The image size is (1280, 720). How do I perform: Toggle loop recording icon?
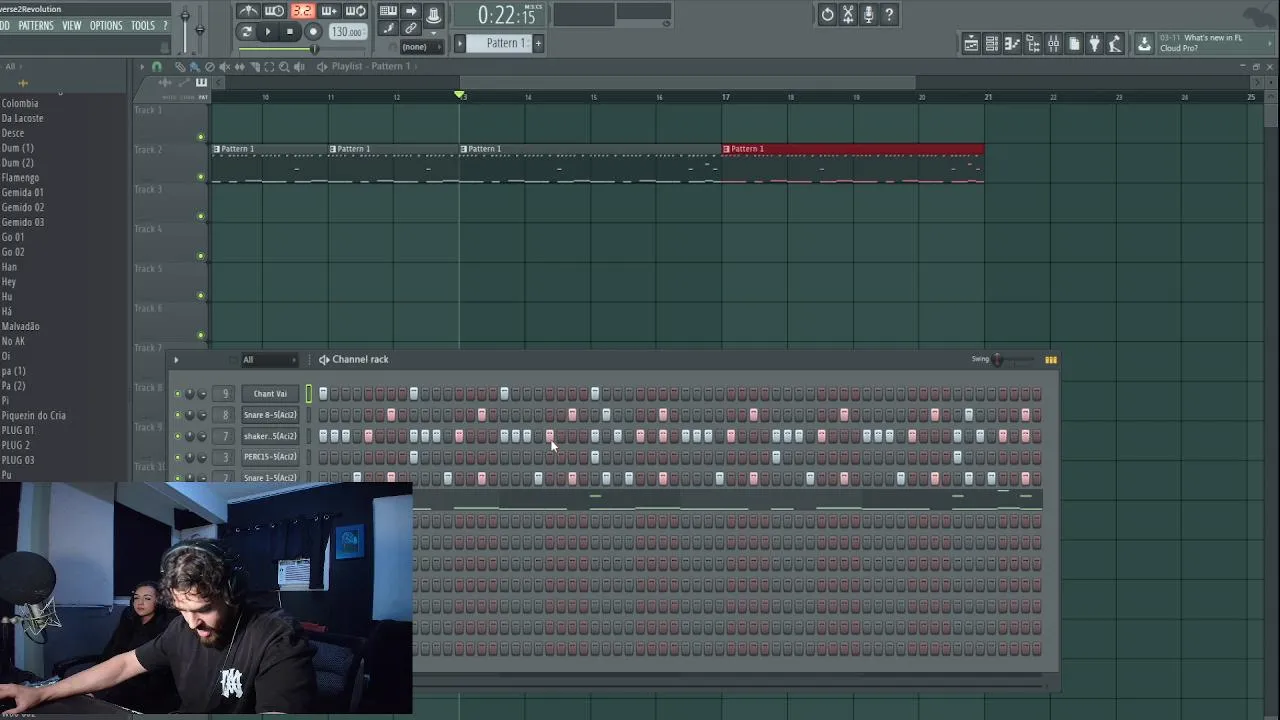(x=356, y=12)
